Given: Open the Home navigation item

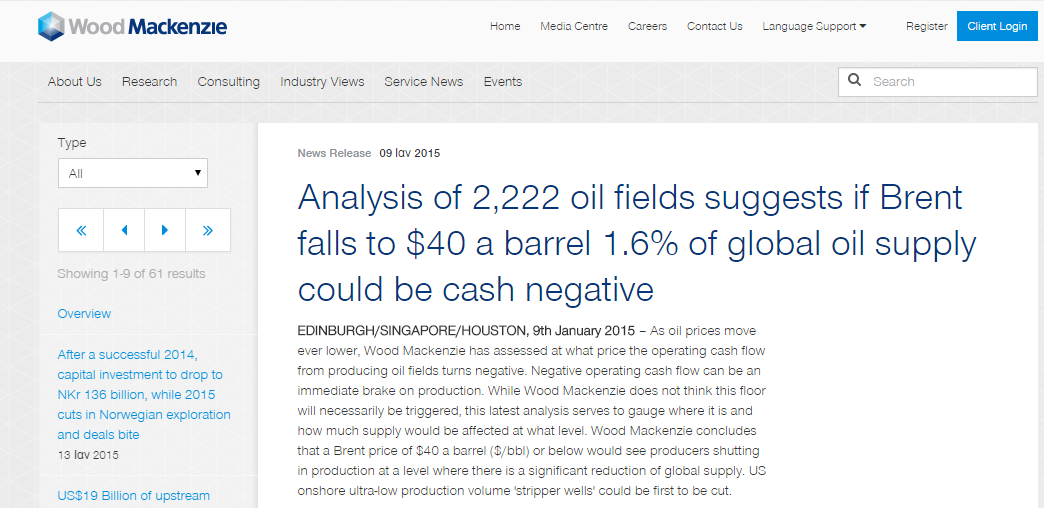Looking at the screenshot, I should [505, 27].
